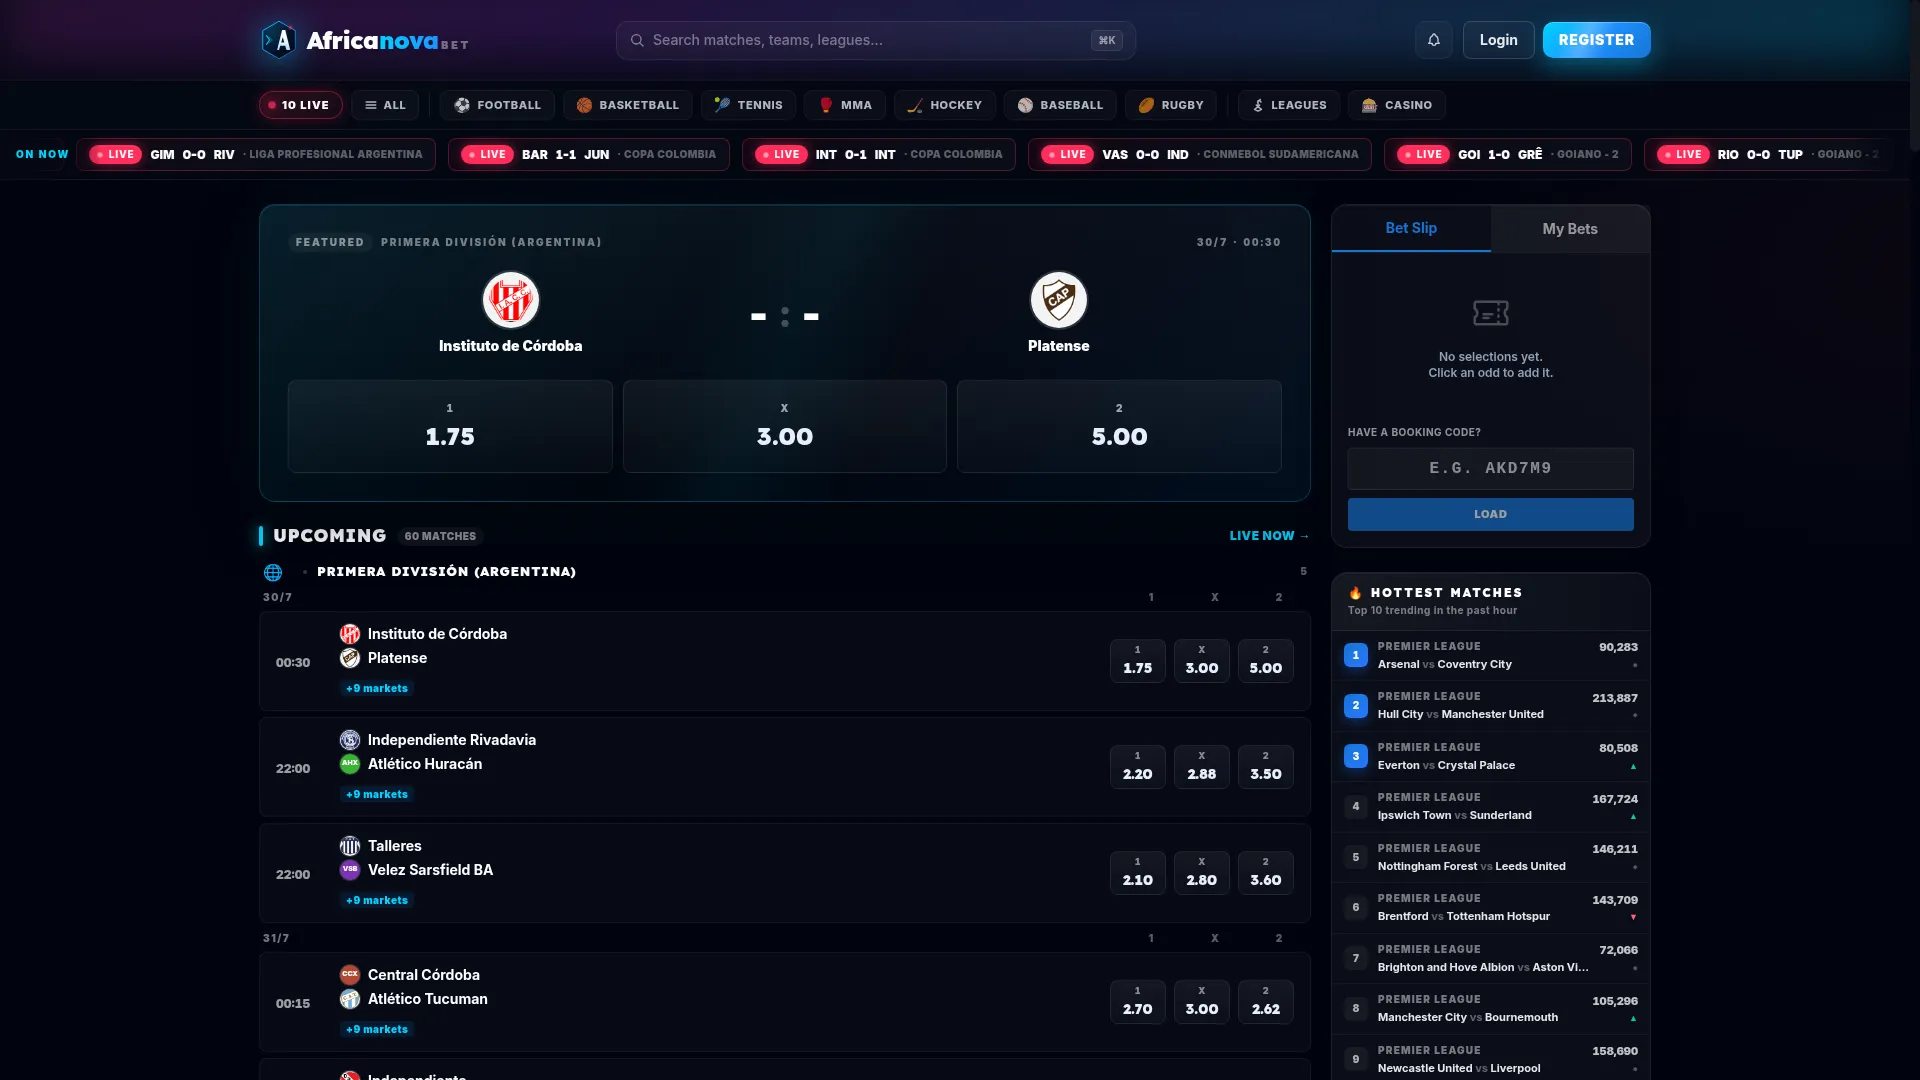This screenshot has height=1080, width=1920.
Task: Click the Register button
Action: 1596,40
